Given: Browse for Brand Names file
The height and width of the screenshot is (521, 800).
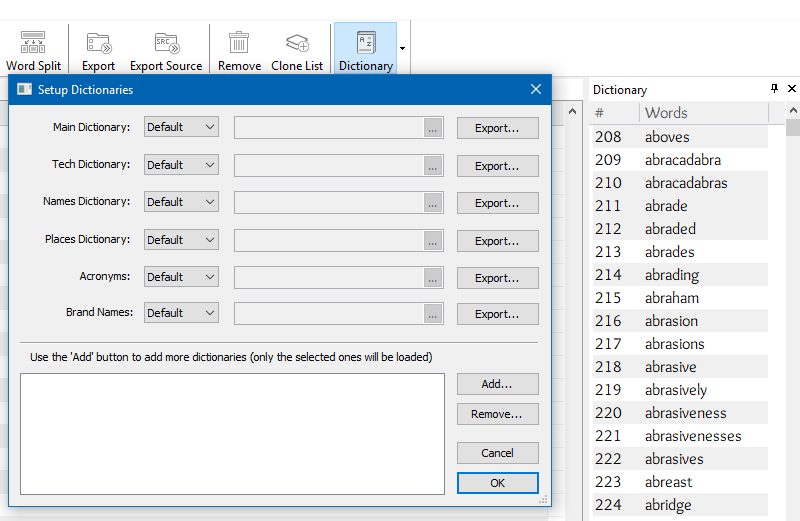Looking at the screenshot, I should [433, 314].
